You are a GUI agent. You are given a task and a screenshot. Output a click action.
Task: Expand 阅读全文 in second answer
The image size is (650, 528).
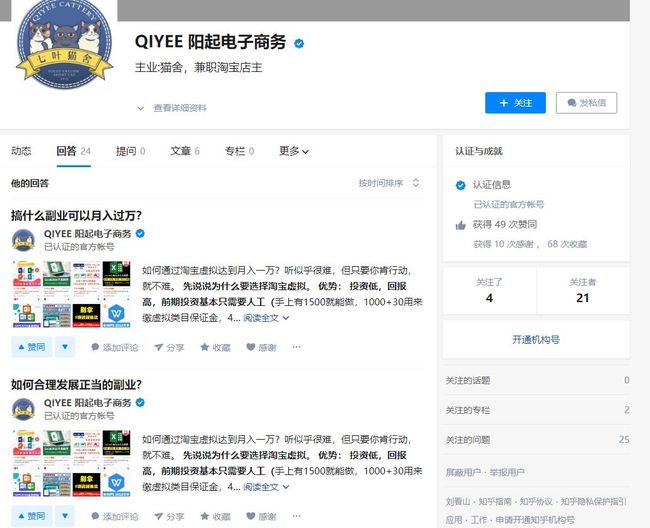click(x=266, y=487)
